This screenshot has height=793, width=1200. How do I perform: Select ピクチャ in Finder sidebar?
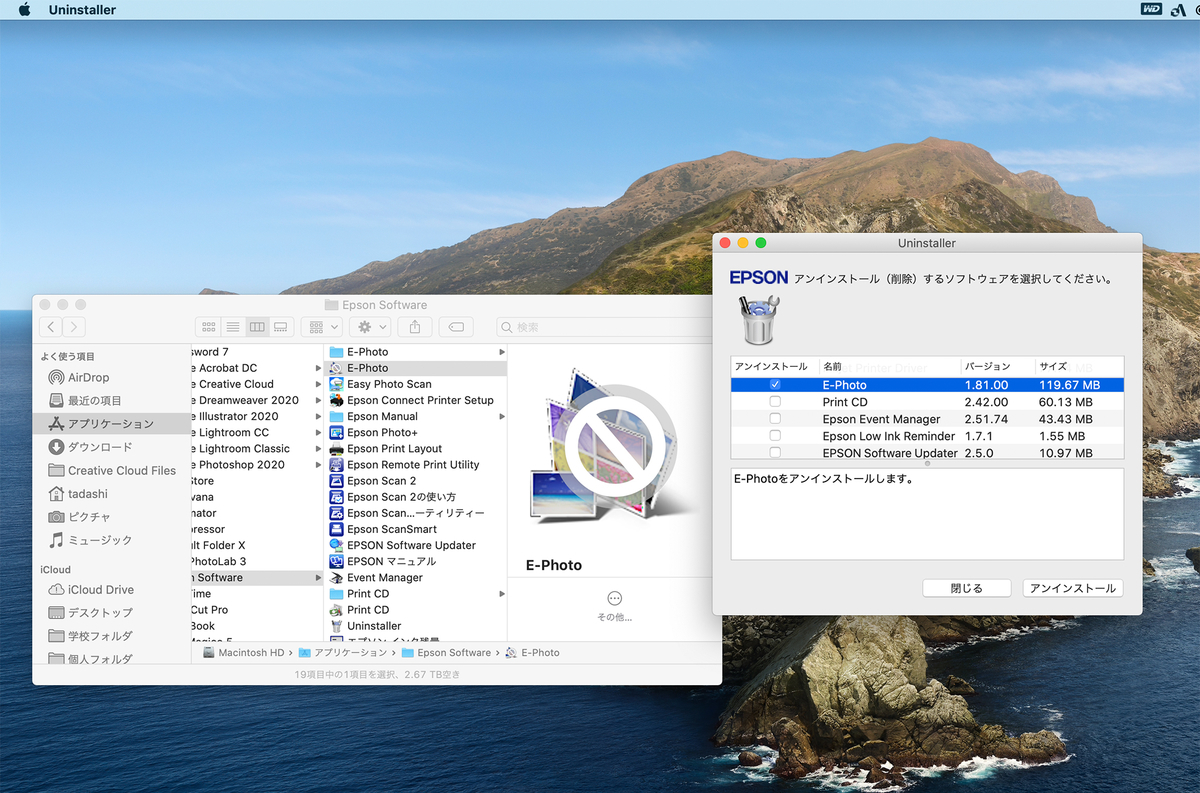pyautogui.click(x=80, y=517)
